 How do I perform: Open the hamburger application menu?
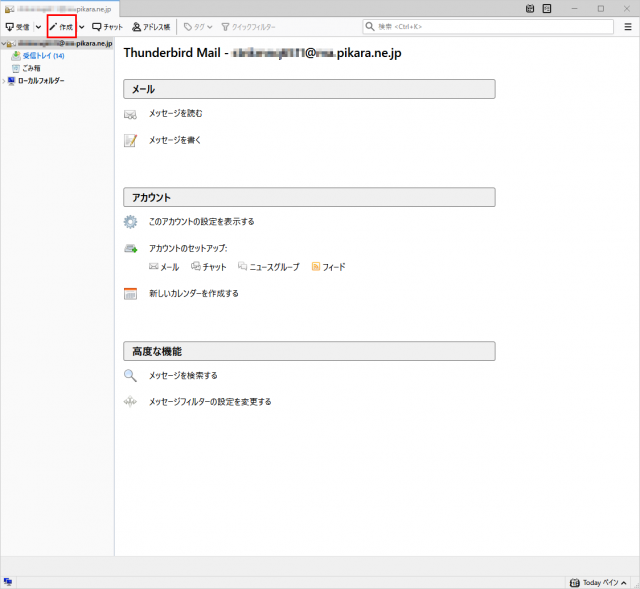628,26
